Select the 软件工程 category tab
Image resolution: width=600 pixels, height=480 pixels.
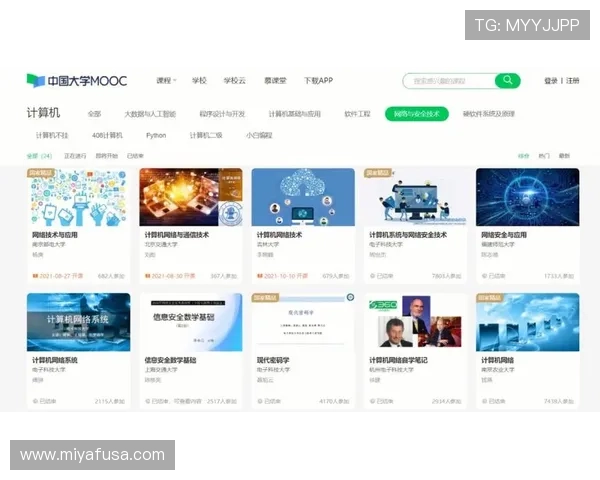(x=357, y=114)
